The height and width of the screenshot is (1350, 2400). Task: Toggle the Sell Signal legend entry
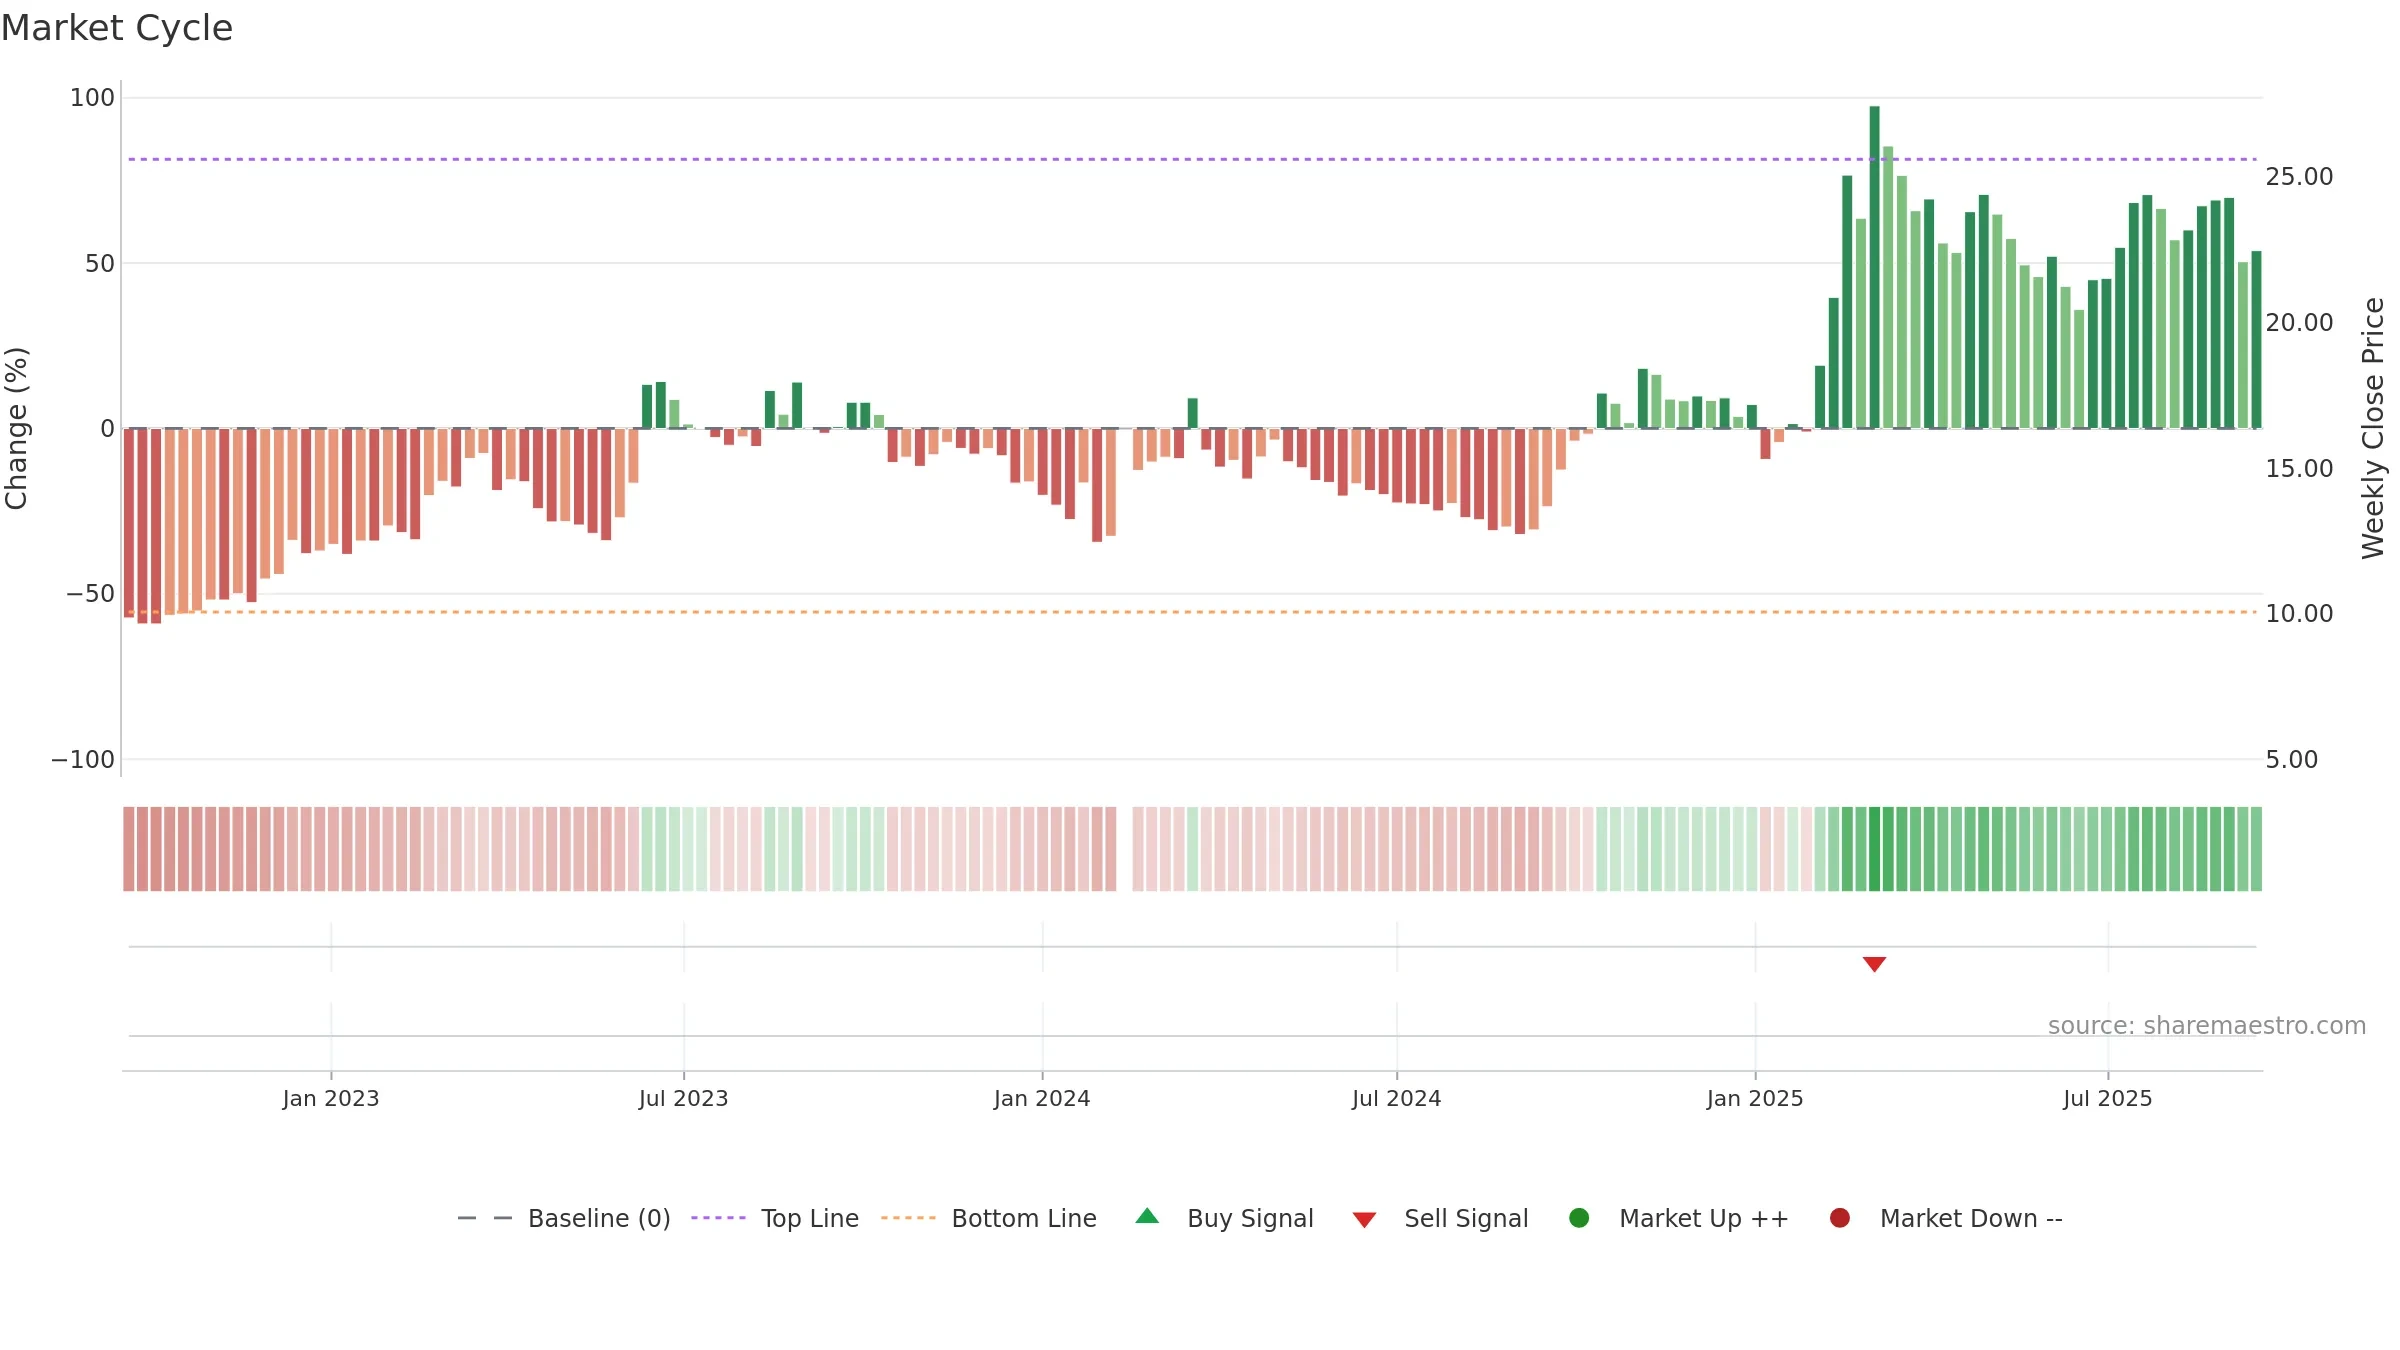[x=1440, y=1218]
